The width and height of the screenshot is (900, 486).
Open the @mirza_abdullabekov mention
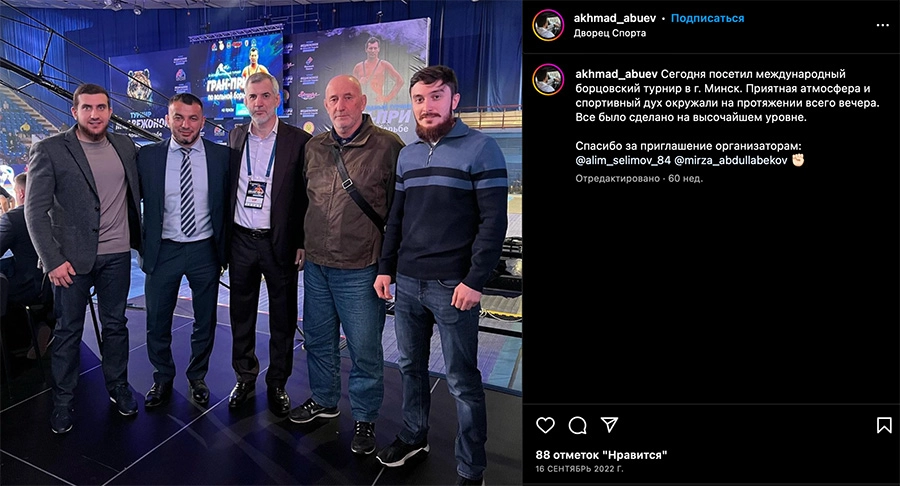click(x=731, y=161)
